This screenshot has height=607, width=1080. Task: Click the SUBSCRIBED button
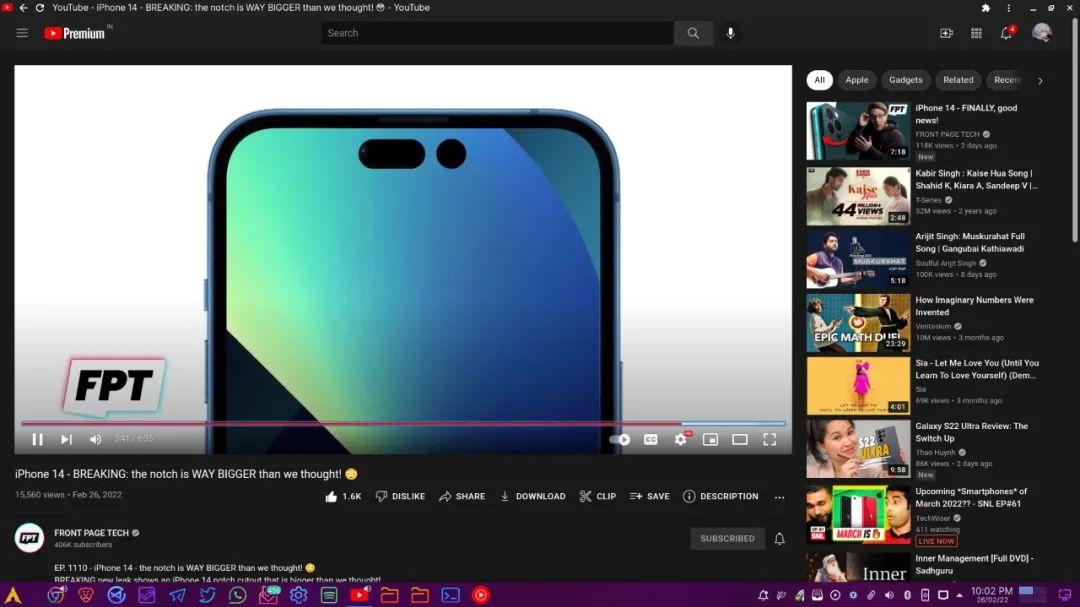727,538
